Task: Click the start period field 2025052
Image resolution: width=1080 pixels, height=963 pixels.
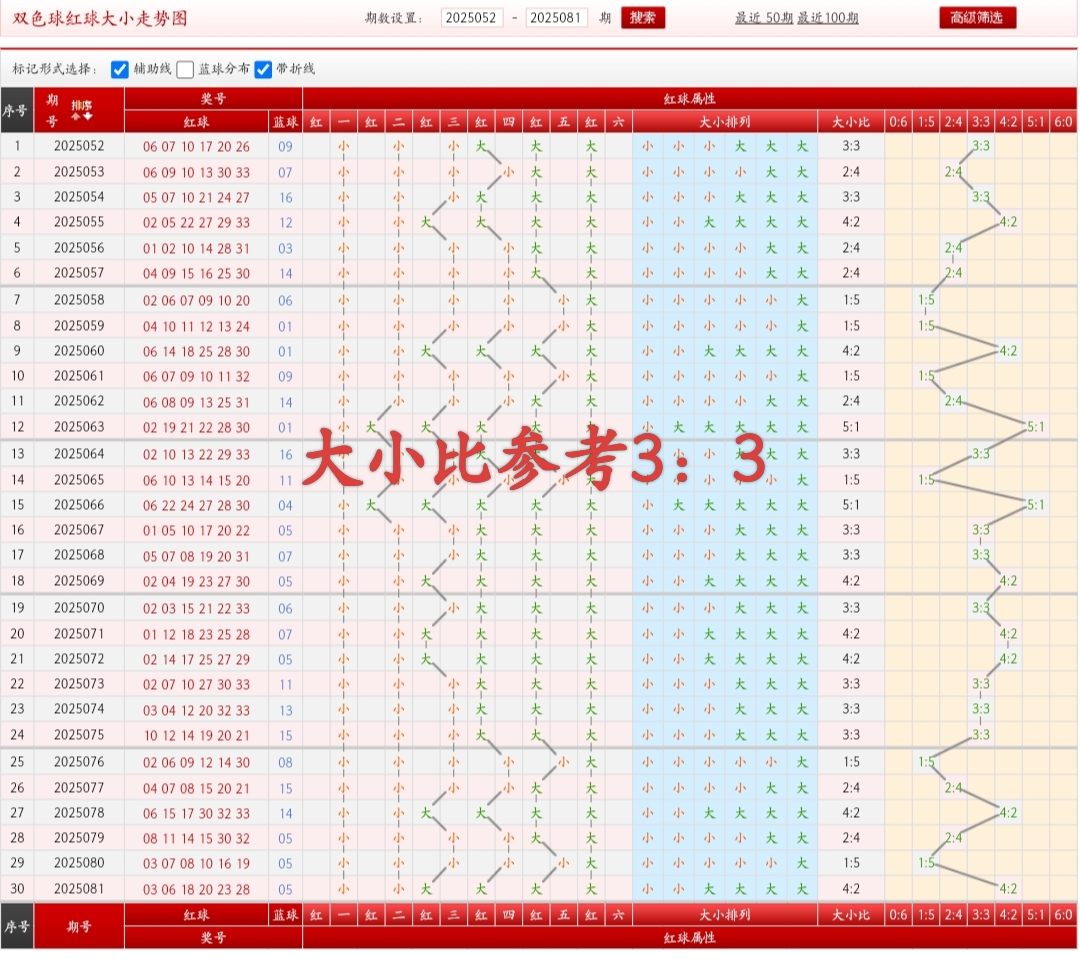Action: pyautogui.click(x=472, y=18)
